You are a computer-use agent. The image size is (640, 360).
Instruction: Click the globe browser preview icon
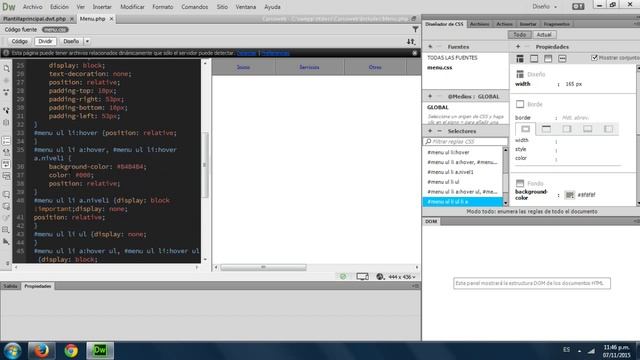pos(380,277)
